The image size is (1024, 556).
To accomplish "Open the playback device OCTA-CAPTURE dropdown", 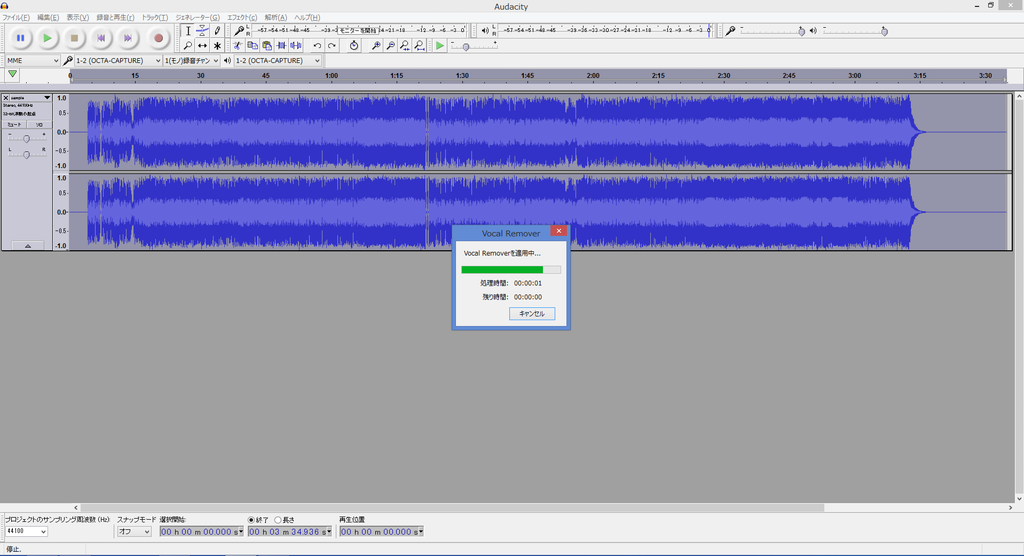I will (278, 61).
